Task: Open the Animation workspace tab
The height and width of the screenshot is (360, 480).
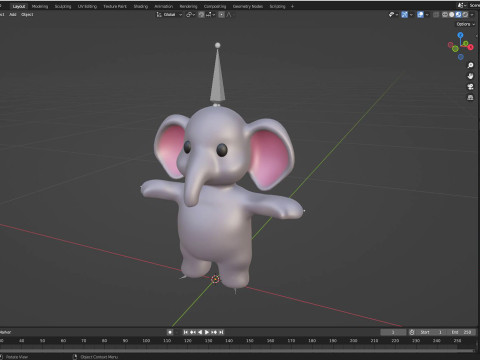Action: pos(163,6)
